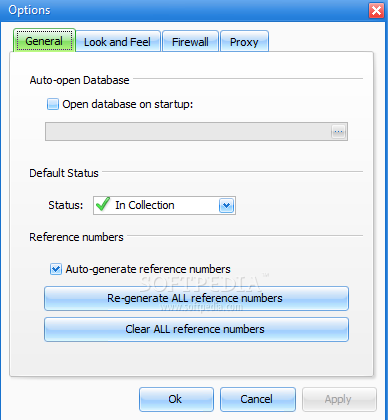Open the Proxy tab
This screenshot has height=420, width=388.
(244, 42)
